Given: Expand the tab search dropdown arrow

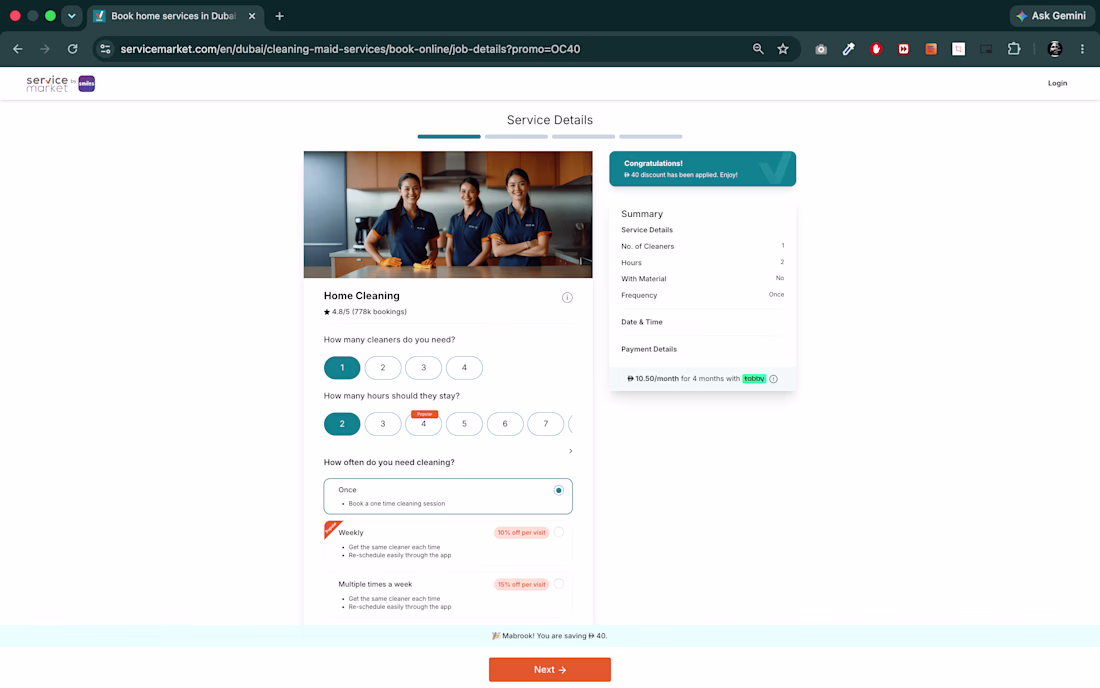Looking at the screenshot, I should point(72,16).
